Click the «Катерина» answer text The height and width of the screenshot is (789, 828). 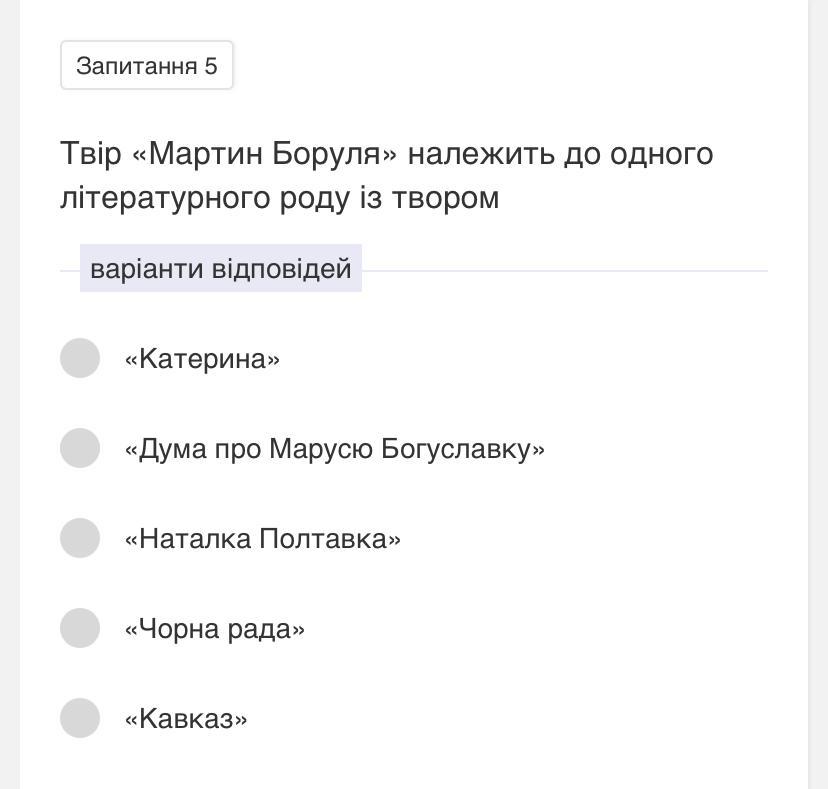[202, 359]
